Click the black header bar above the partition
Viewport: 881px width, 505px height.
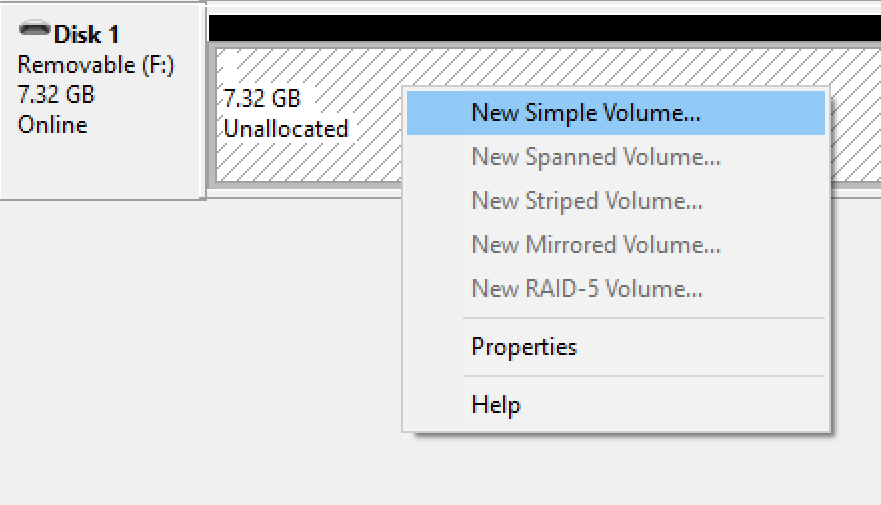[544, 28]
